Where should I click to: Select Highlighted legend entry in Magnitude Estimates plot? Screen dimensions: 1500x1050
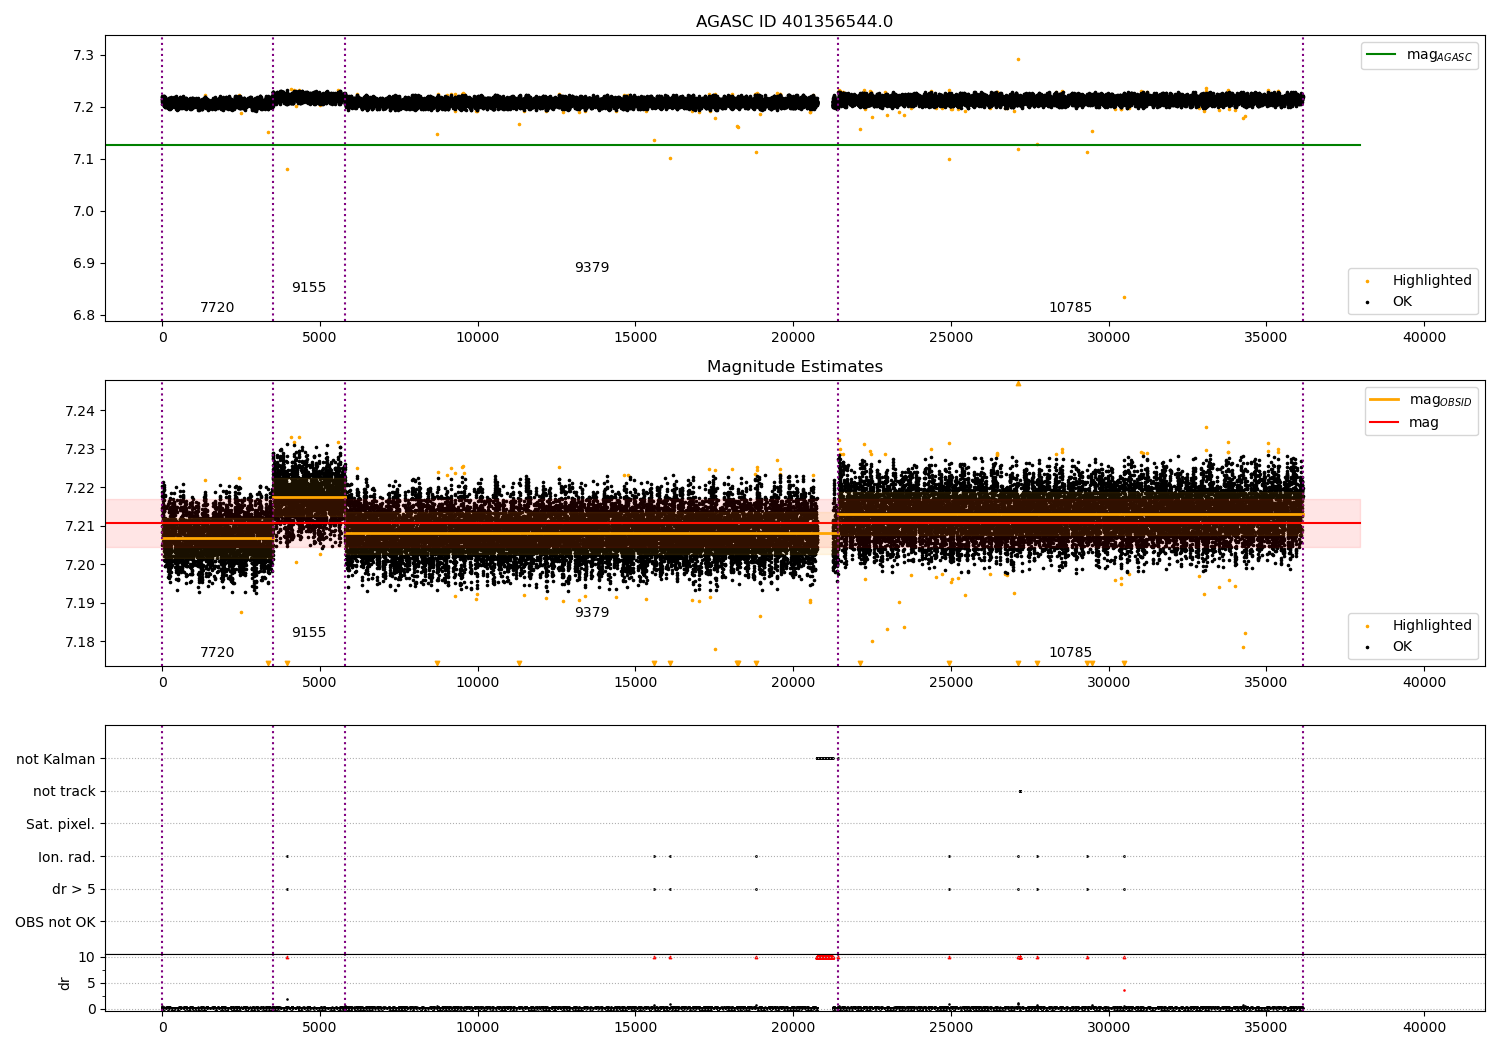tap(1432, 626)
